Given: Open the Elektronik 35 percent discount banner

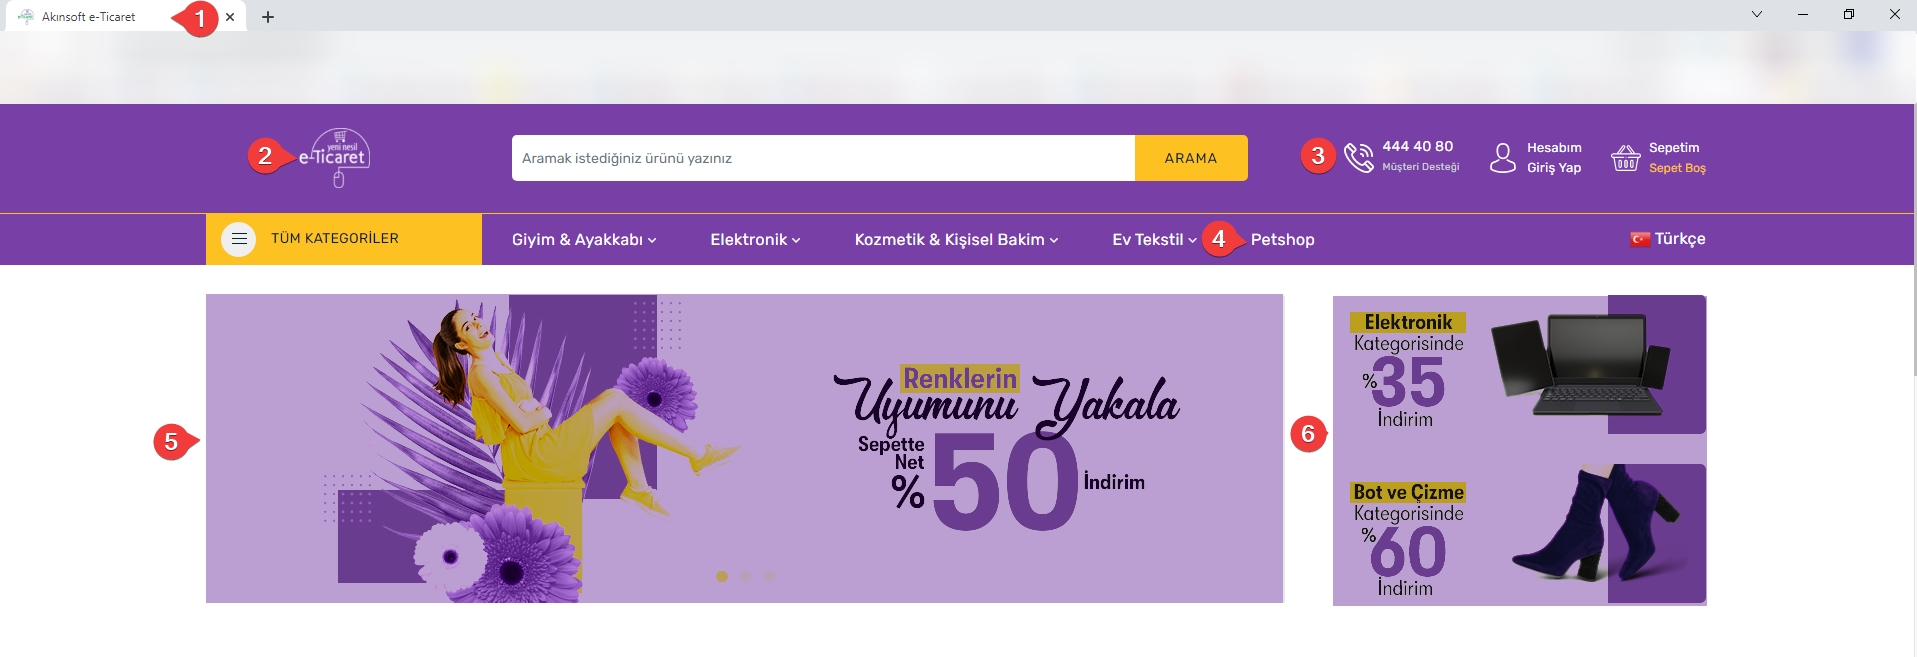Looking at the screenshot, I should point(1519,364).
